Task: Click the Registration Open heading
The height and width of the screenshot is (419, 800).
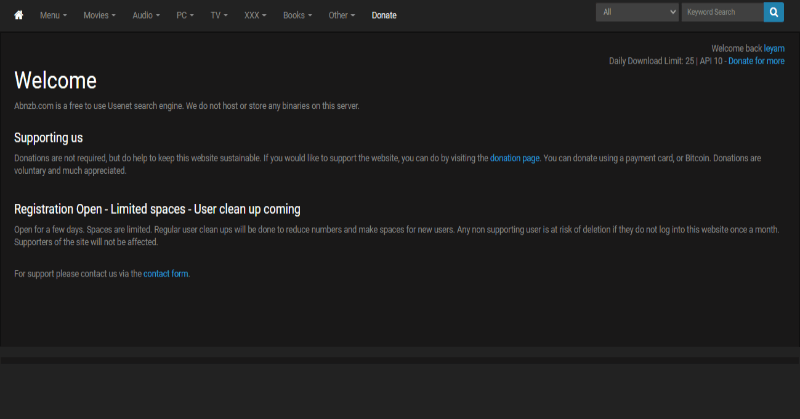Action: [x=157, y=209]
